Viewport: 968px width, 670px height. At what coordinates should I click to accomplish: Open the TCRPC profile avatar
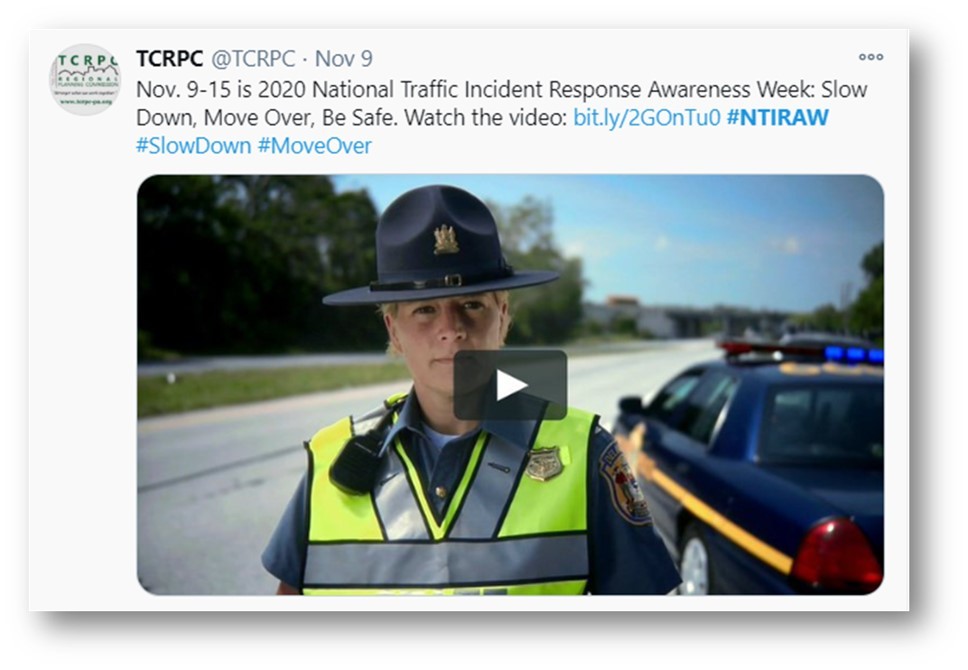(85, 80)
